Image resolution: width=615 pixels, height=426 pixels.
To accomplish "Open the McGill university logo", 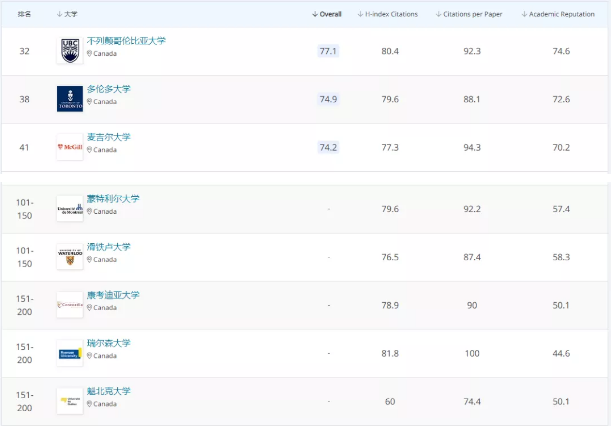I will [x=70, y=147].
